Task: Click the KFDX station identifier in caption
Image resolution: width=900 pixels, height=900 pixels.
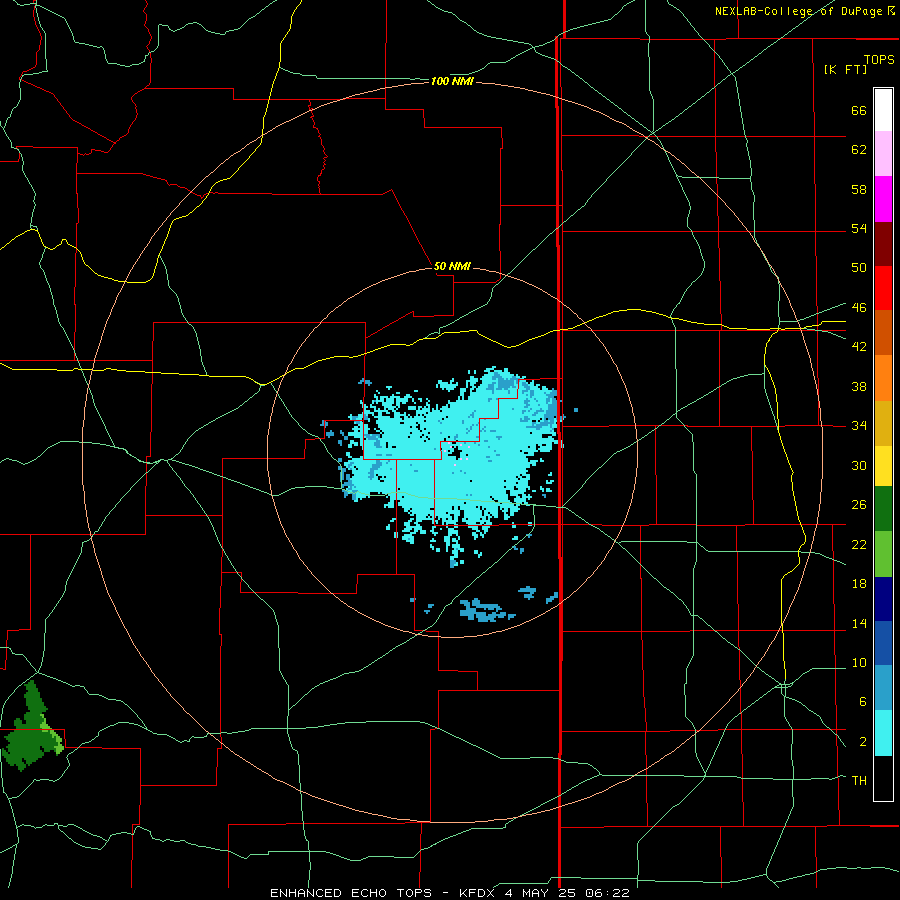Action: (x=476, y=893)
